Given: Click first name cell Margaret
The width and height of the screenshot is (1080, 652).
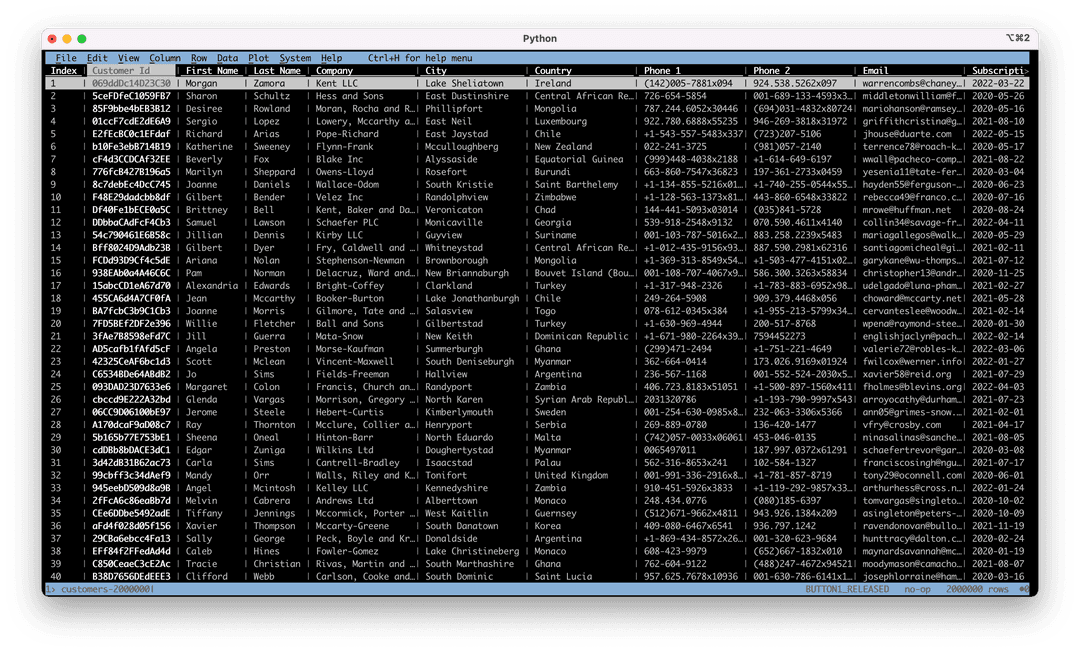Looking at the screenshot, I should 206,387.
